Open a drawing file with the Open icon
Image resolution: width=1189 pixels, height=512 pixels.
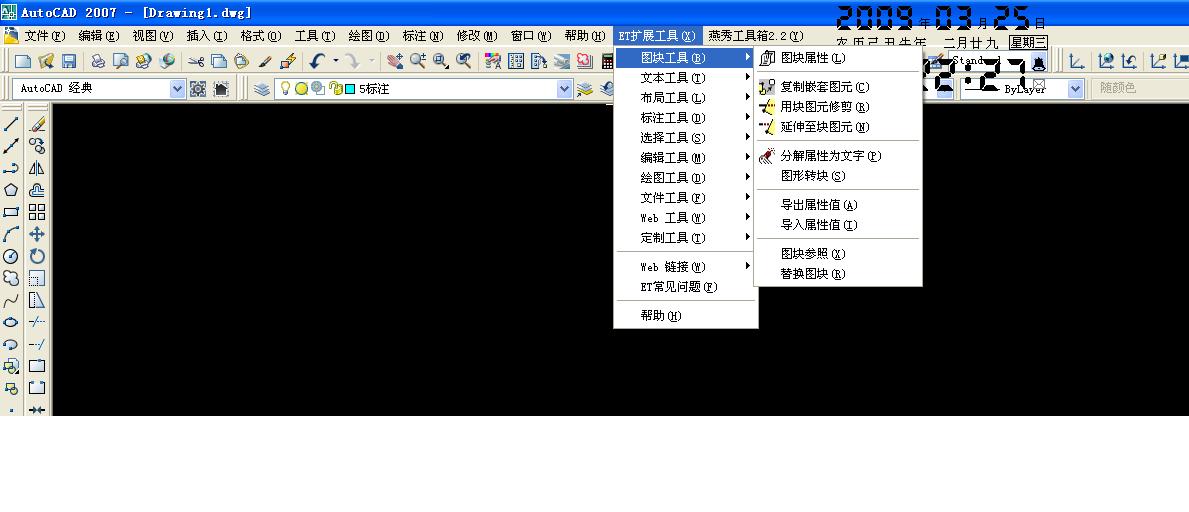(46, 61)
